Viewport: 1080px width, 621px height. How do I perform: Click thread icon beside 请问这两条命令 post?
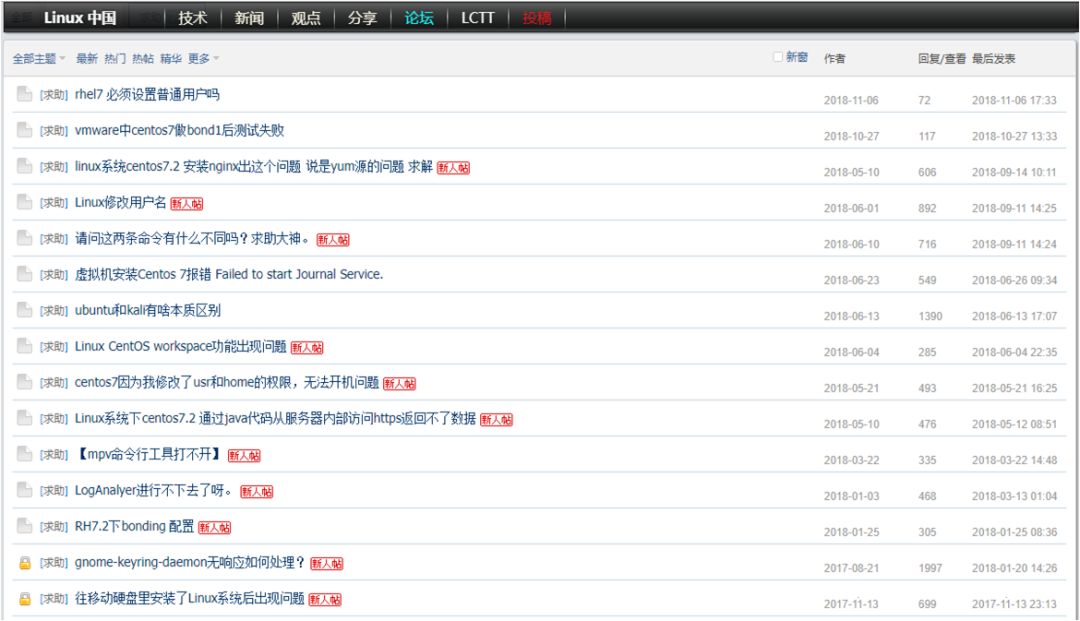pos(24,238)
